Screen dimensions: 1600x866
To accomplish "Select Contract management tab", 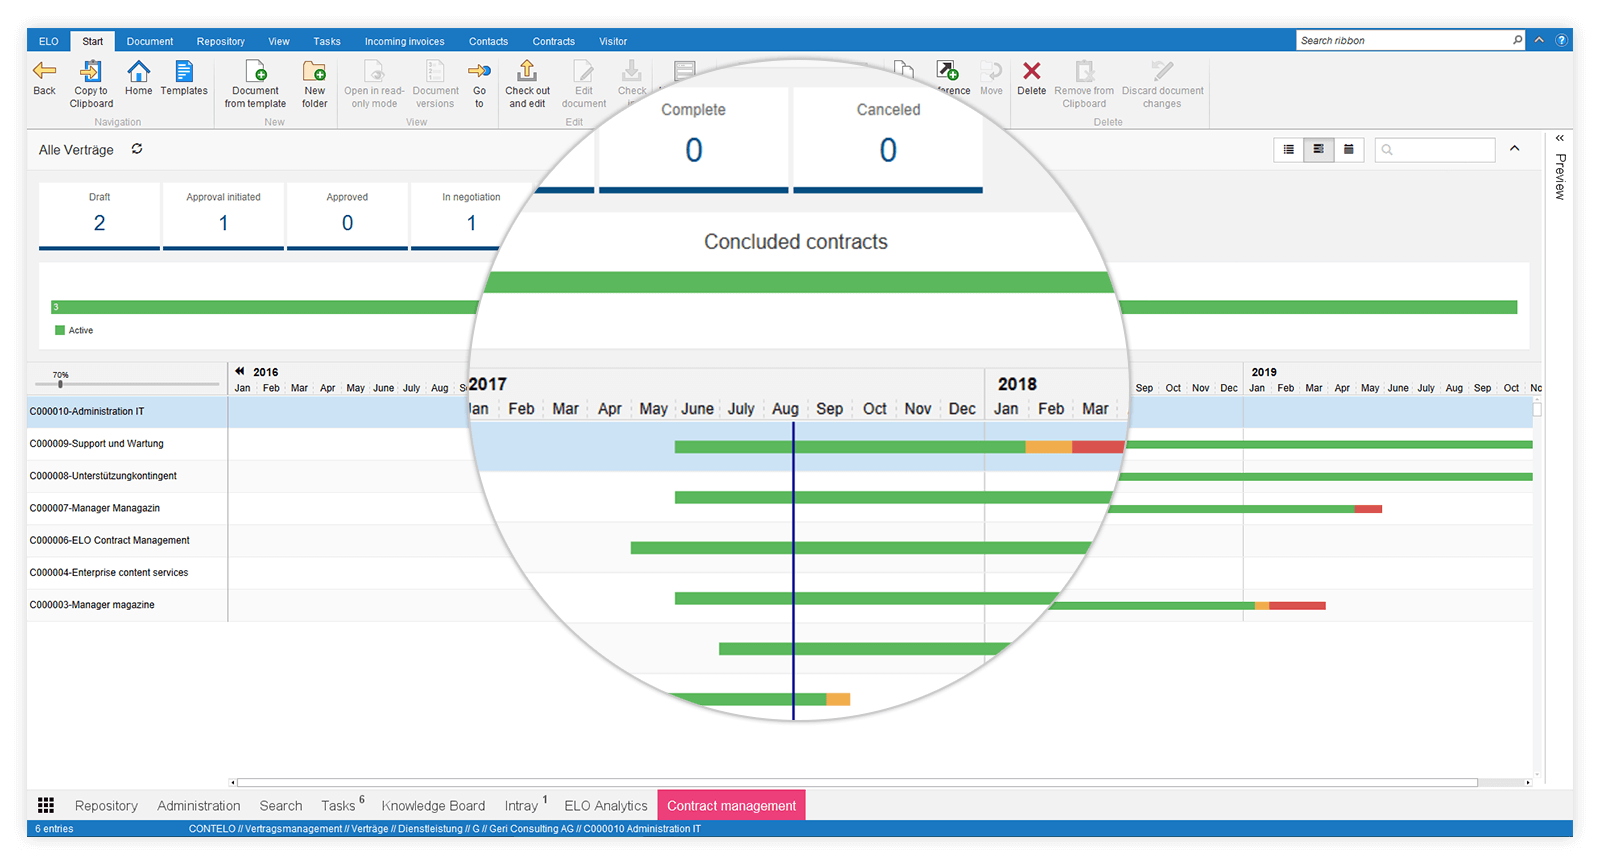I will [732, 805].
